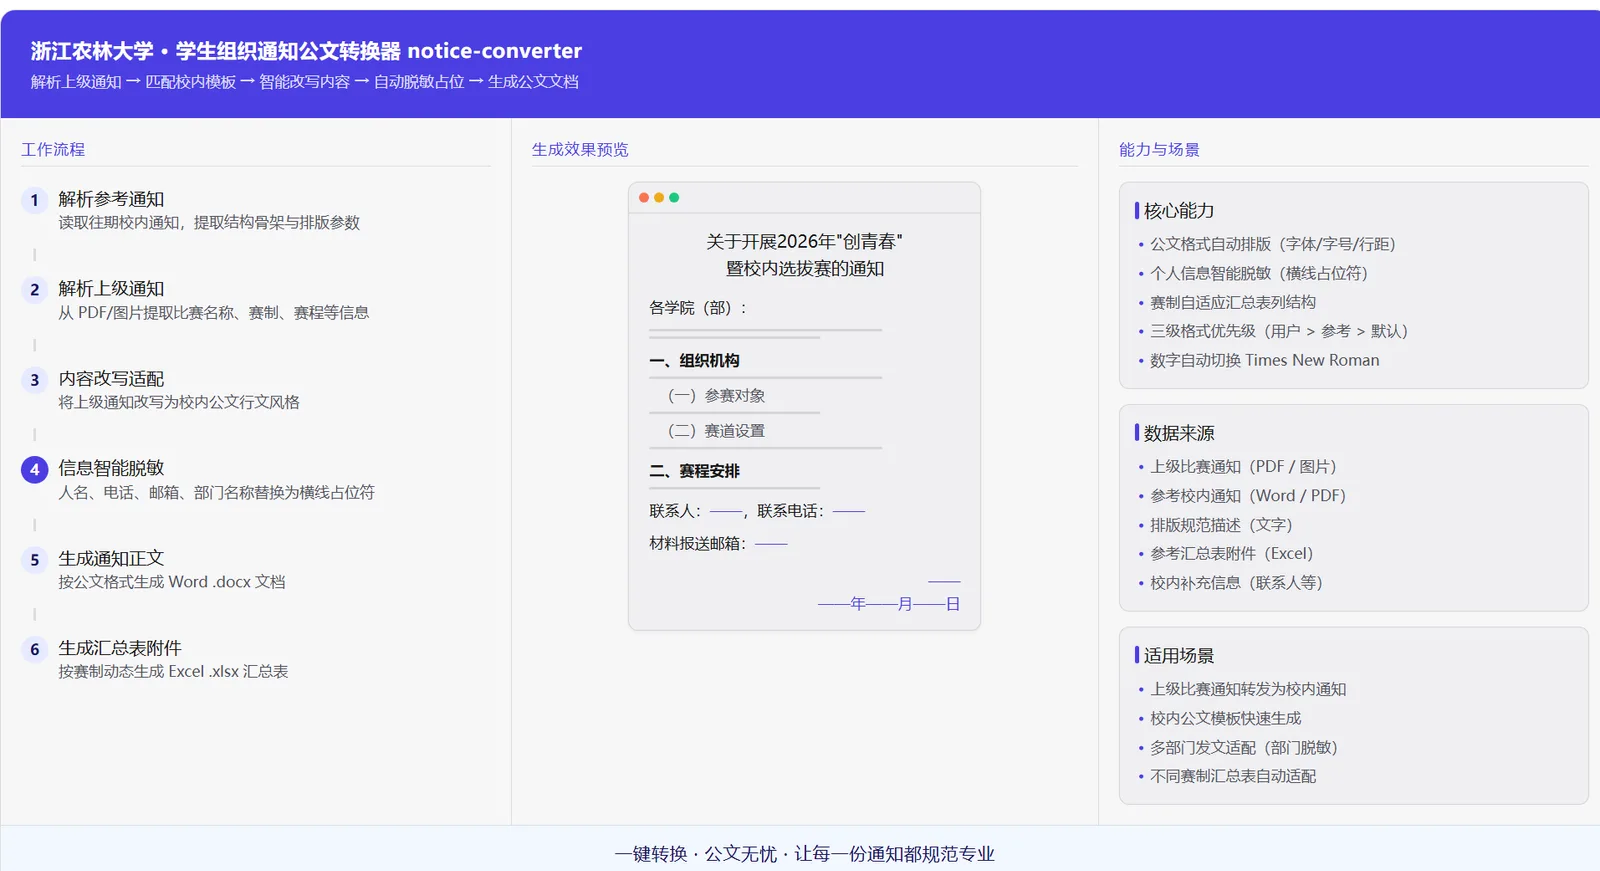
Task: Click header subtitle 解析上级通知 flow
Action: click(x=304, y=82)
